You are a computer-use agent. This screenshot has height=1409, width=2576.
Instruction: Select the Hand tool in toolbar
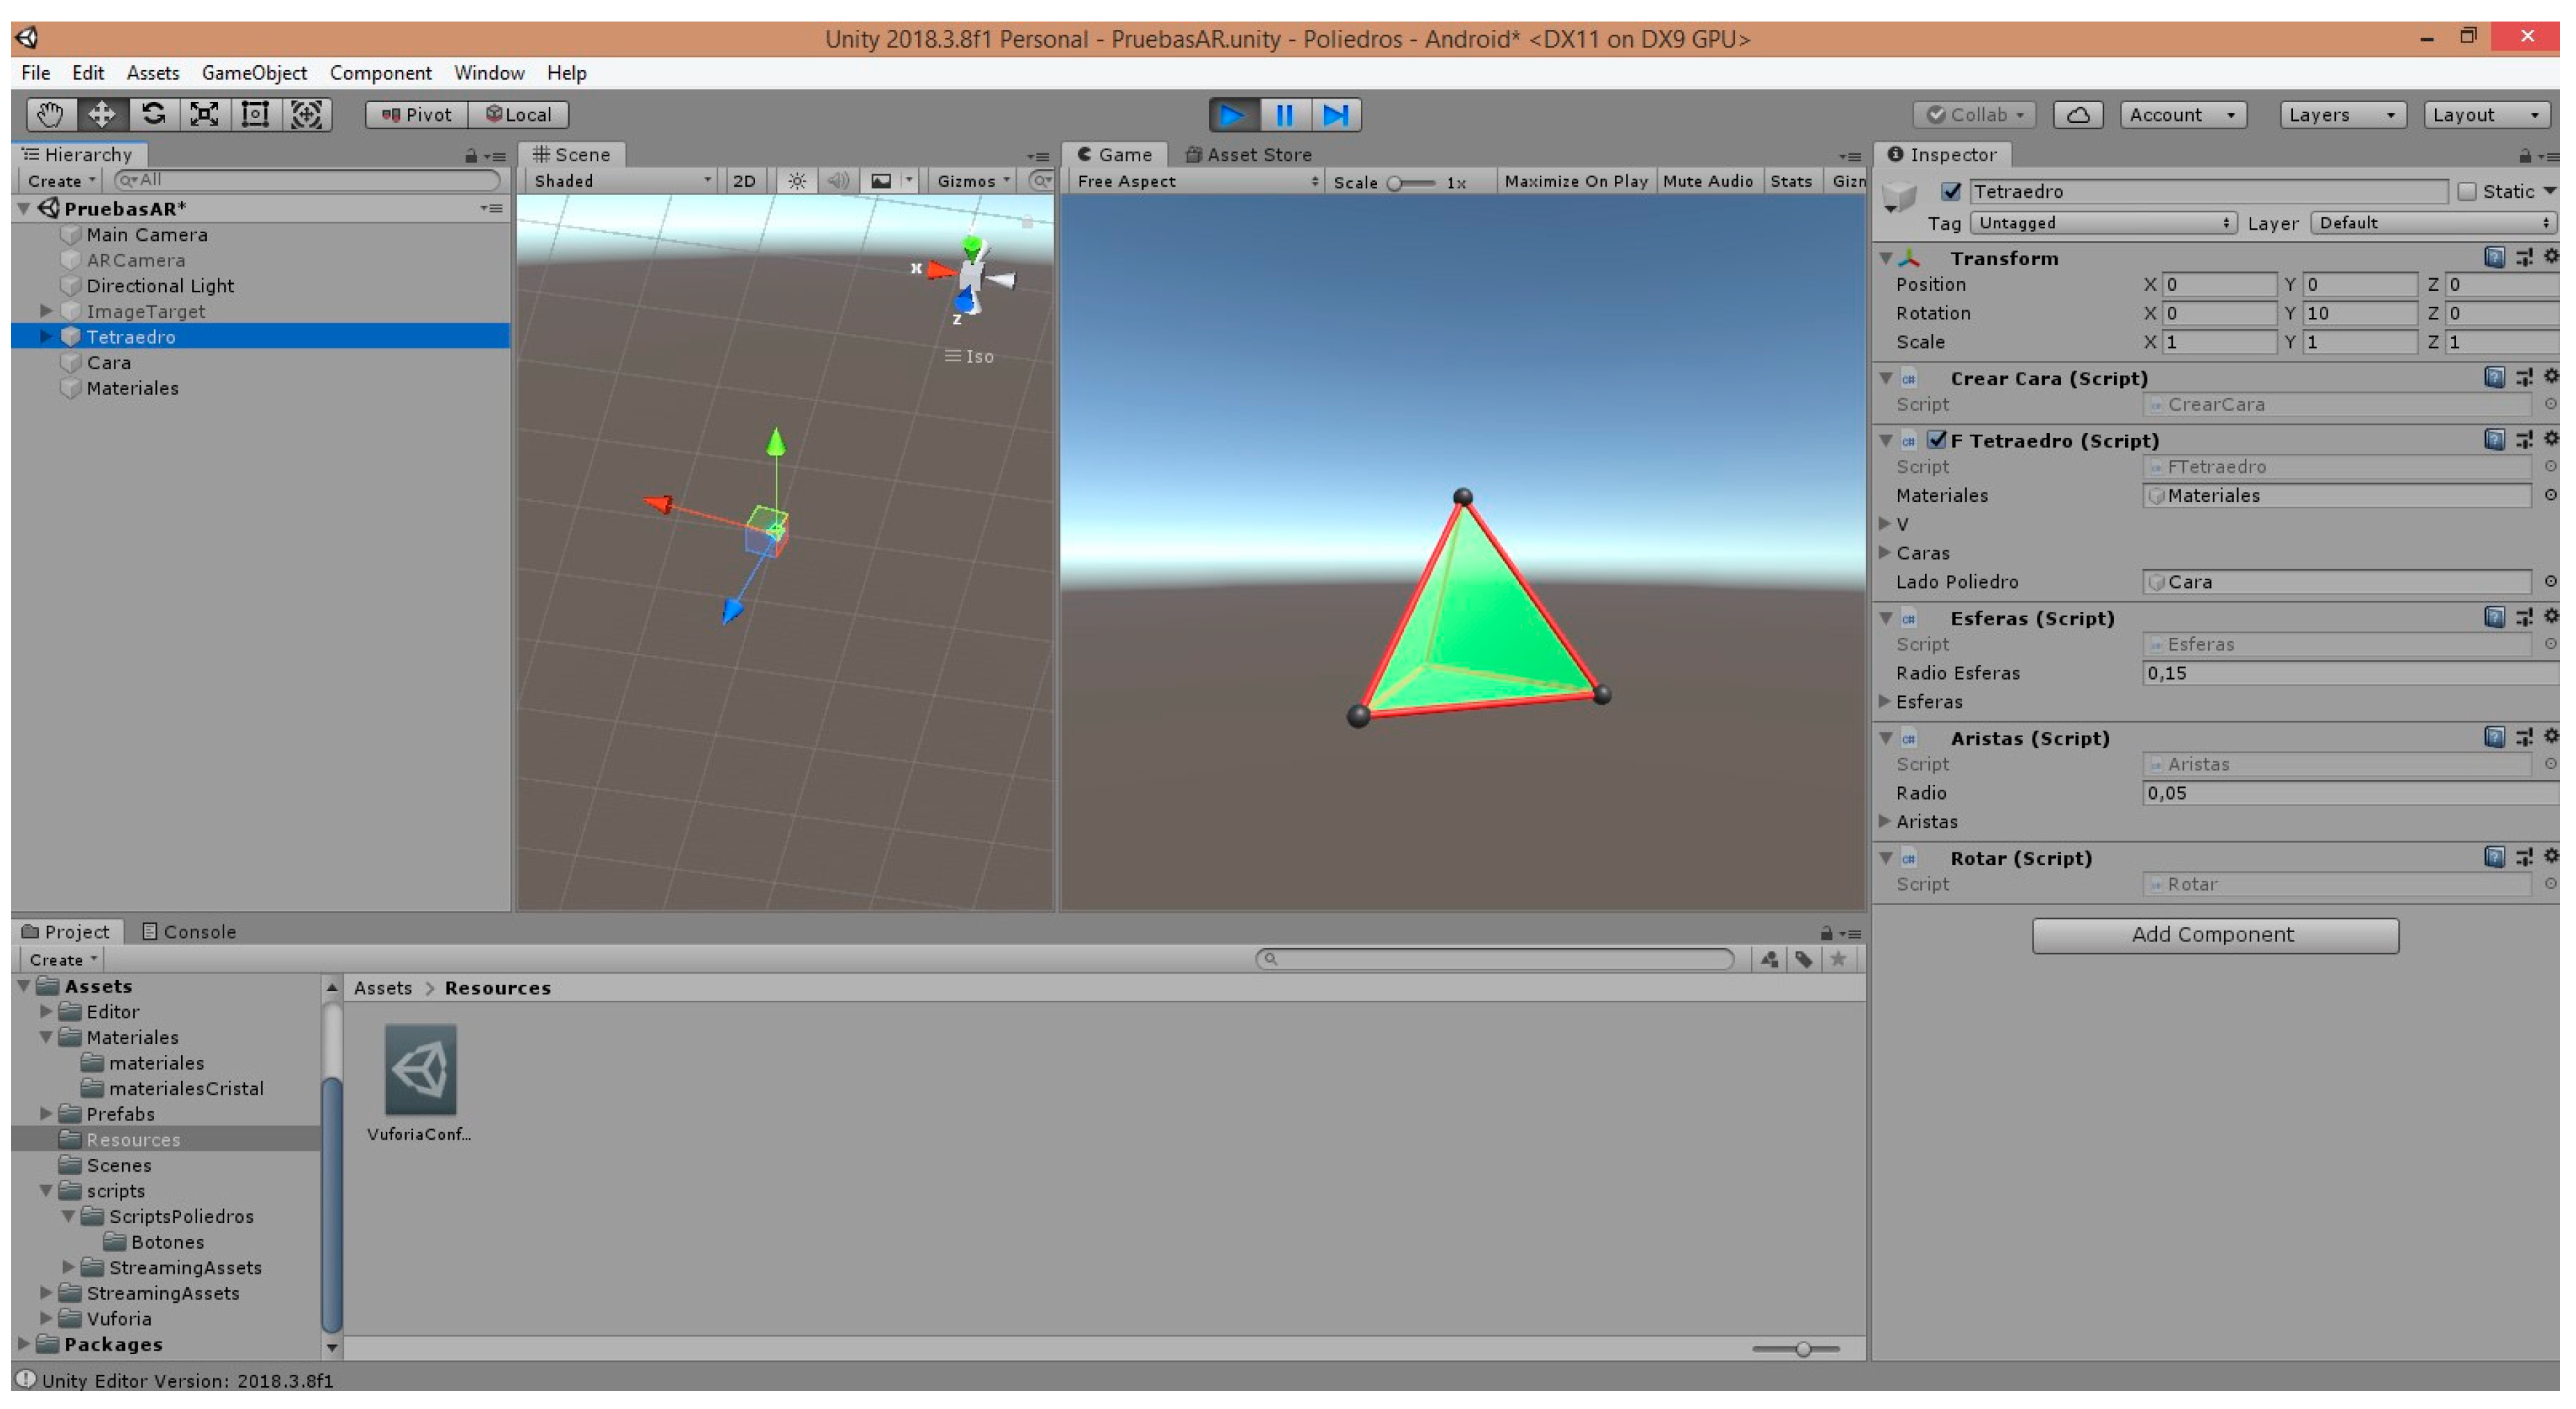[50, 114]
